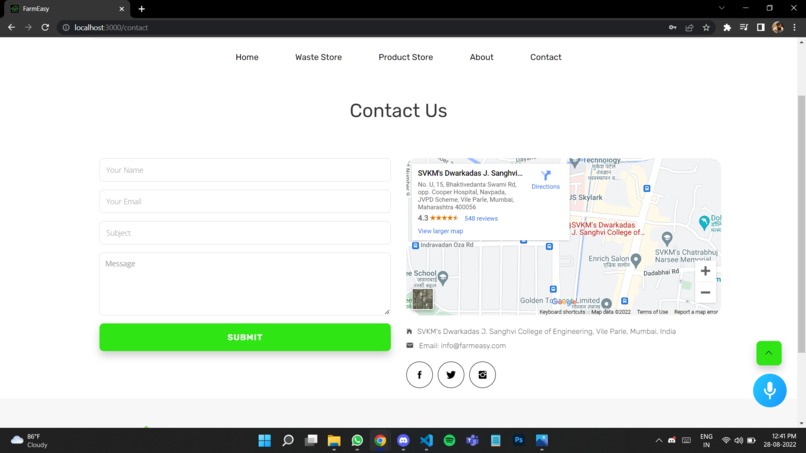
Task: Reload the page
Action: [x=45, y=27]
